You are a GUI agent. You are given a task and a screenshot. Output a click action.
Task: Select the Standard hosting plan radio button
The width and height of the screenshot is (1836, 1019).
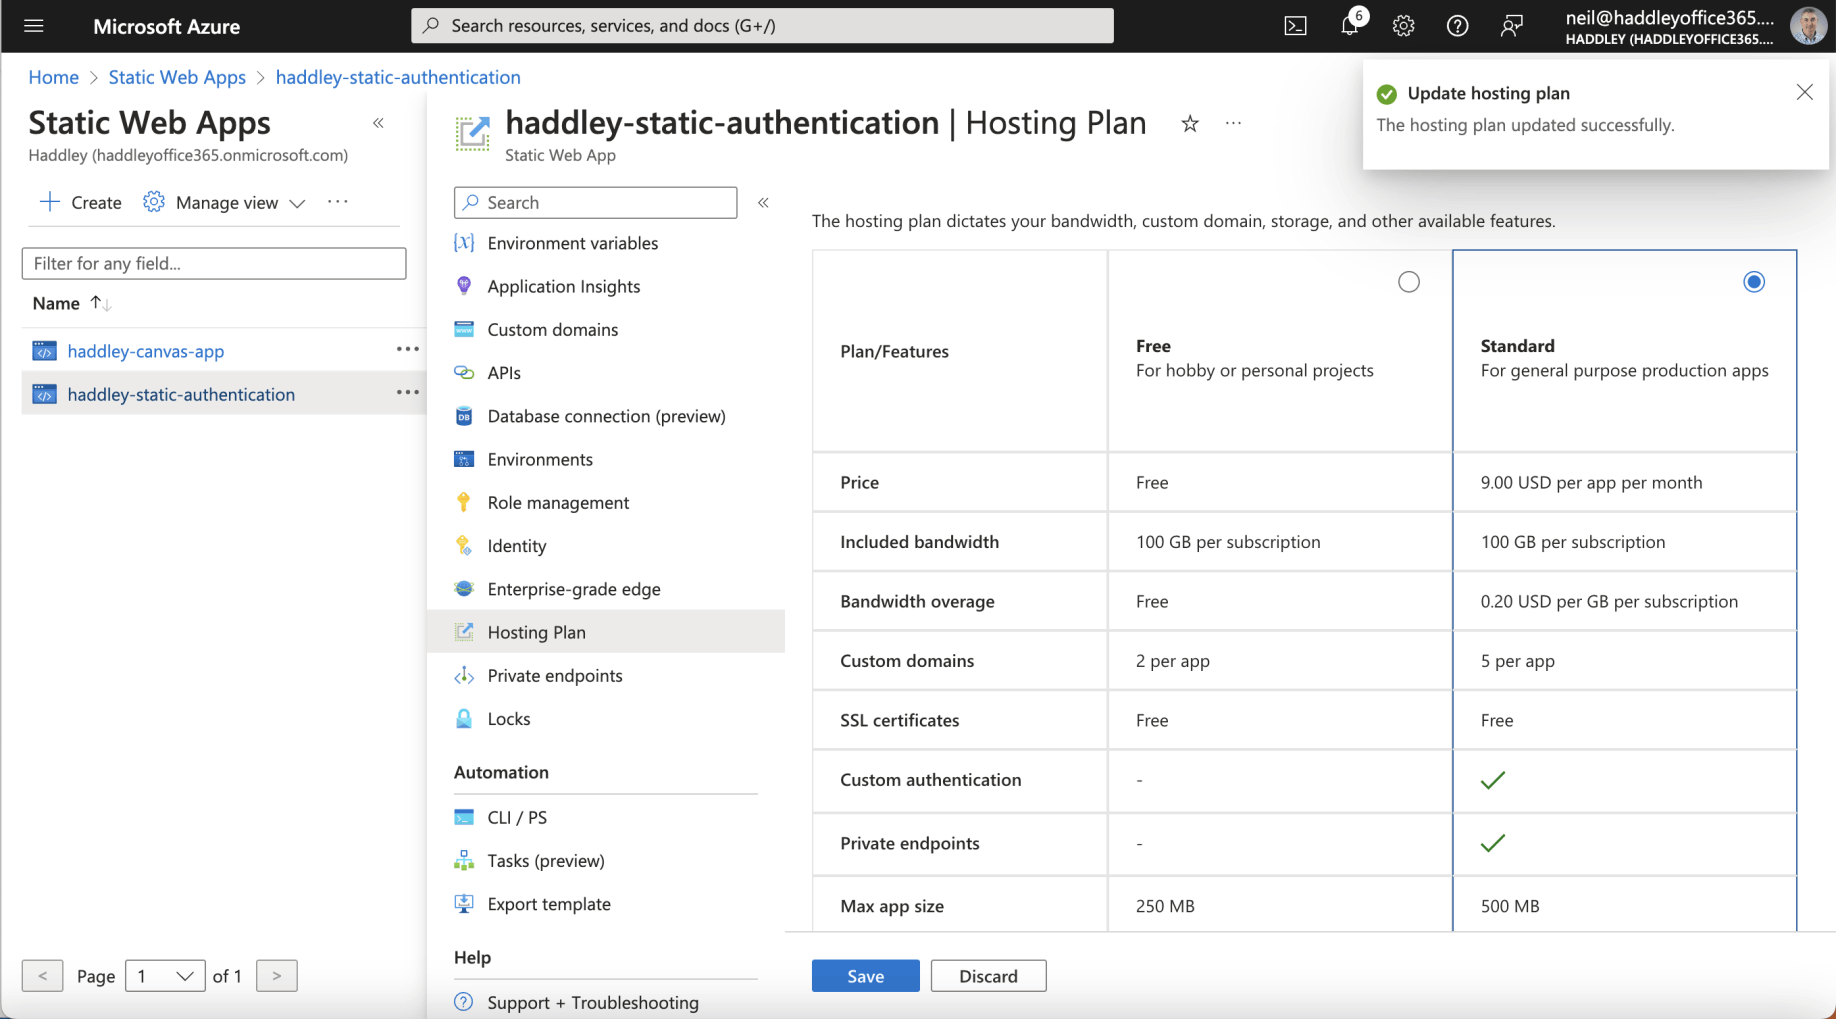point(1753,282)
